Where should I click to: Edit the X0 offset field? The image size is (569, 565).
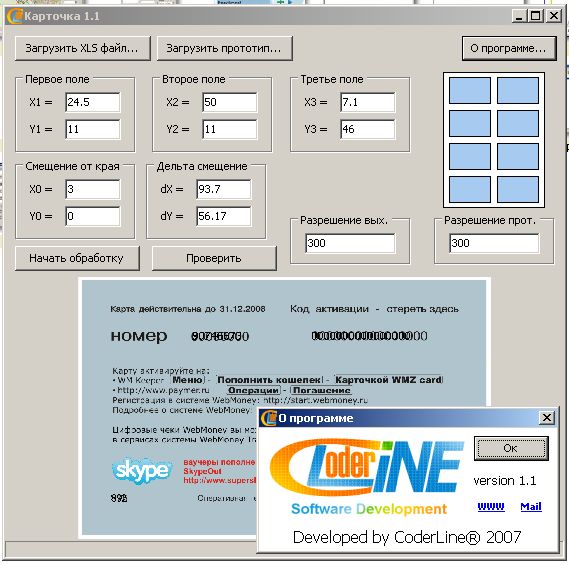(93, 189)
